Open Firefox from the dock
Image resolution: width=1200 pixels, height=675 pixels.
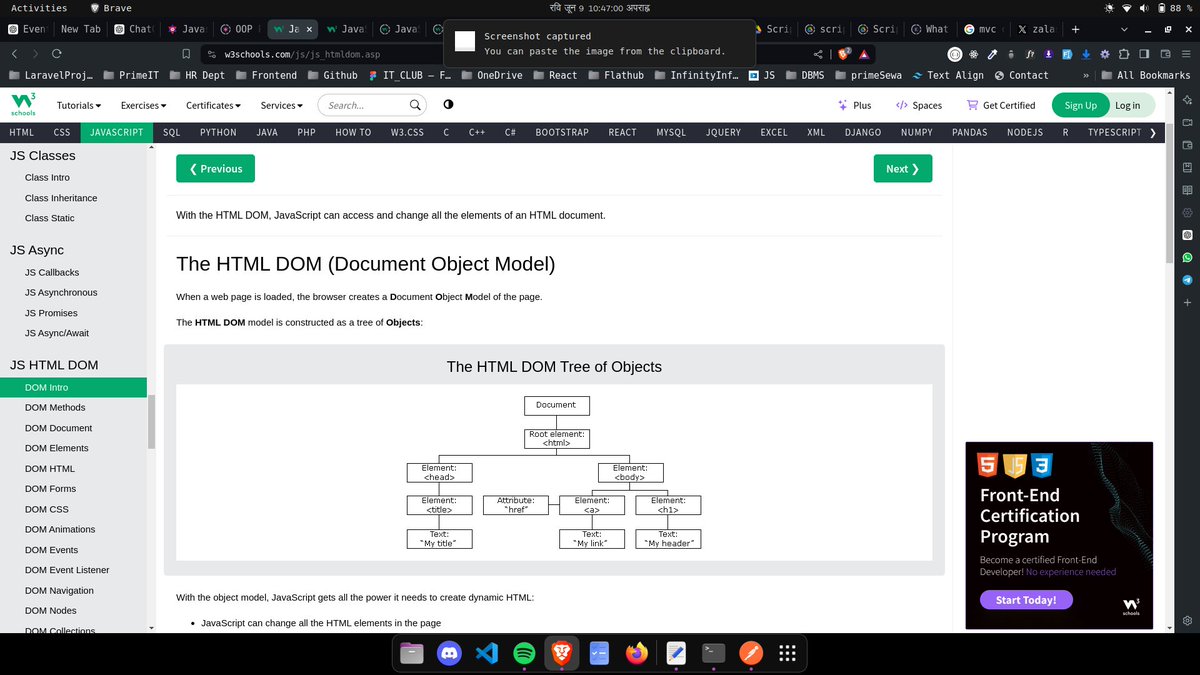pyautogui.click(x=637, y=653)
